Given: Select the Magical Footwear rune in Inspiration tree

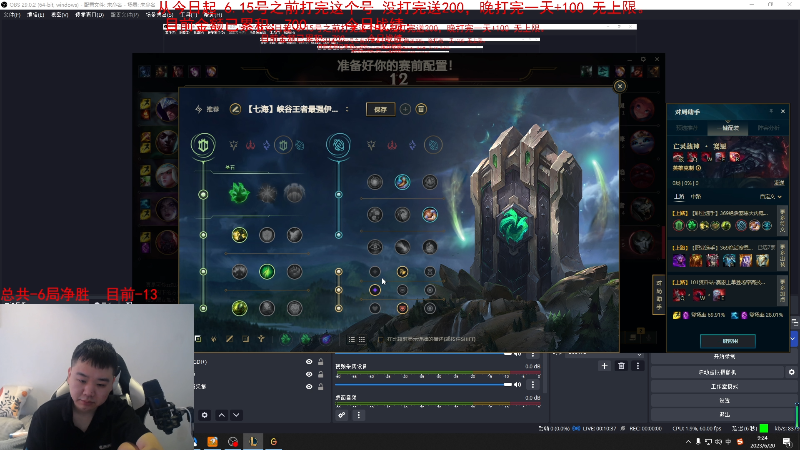Looking at the screenshot, I should click(x=403, y=182).
